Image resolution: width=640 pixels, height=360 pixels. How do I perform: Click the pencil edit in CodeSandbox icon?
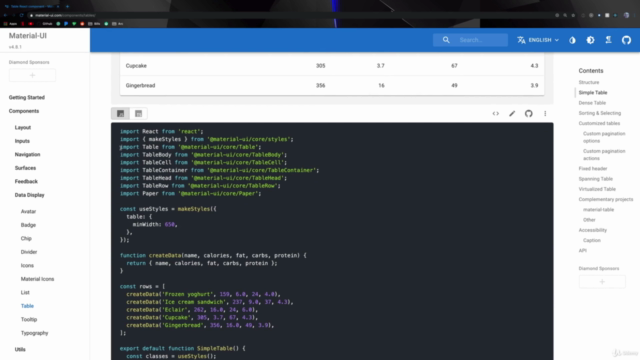[x=512, y=113]
